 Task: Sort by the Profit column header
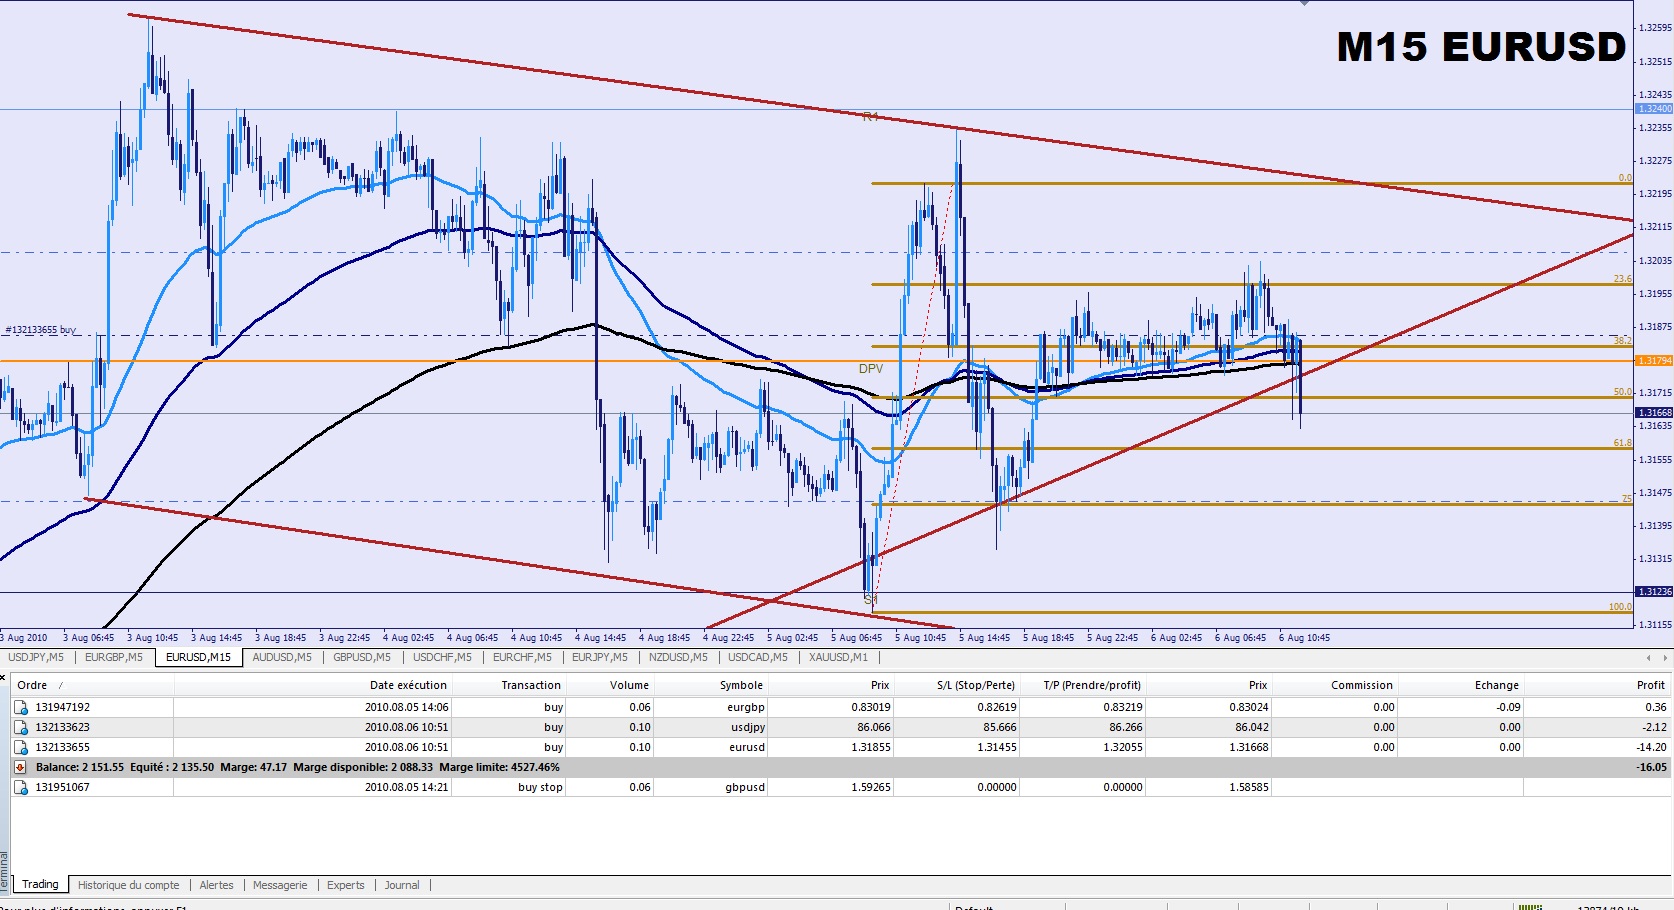1650,685
